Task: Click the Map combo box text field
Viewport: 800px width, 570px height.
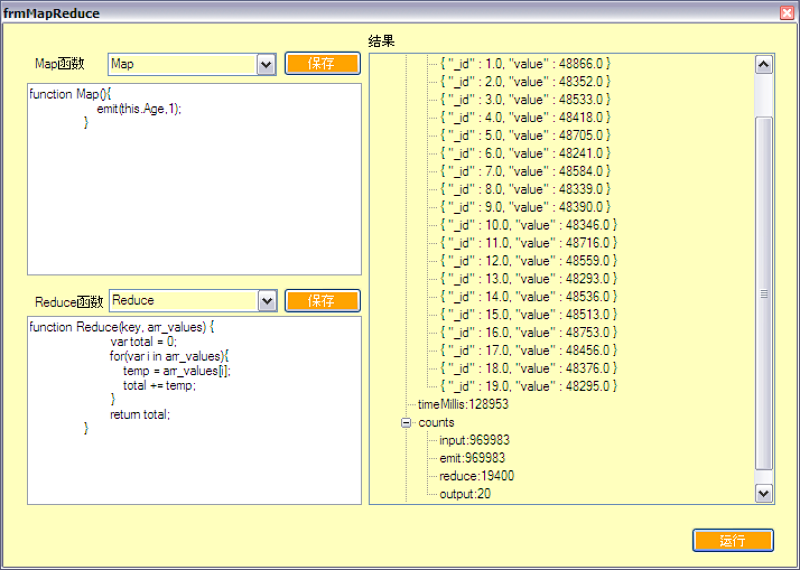Action: pos(183,64)
